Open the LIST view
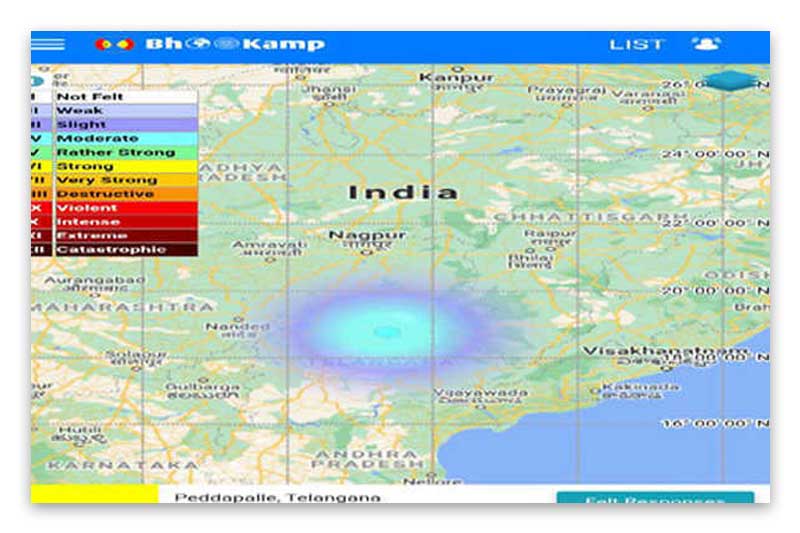 click(x=637, y=45)
